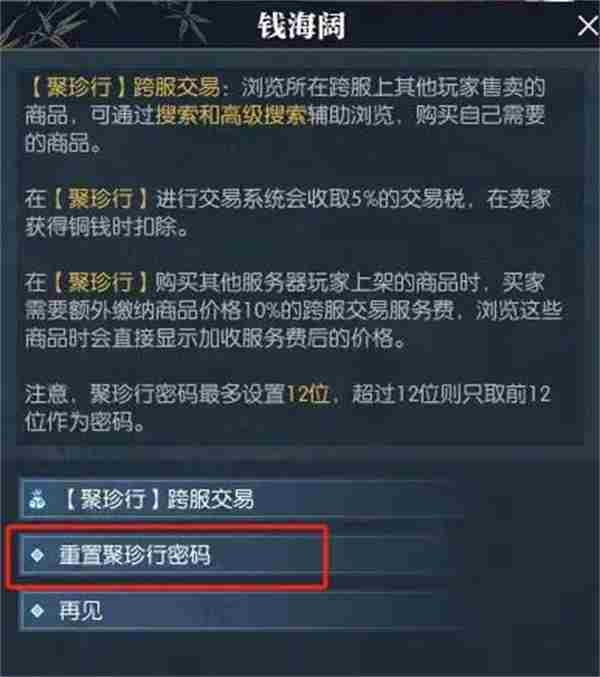Click the bamboo leaf decoration in header
600x677 pixels.
click(x=52, y=24)
